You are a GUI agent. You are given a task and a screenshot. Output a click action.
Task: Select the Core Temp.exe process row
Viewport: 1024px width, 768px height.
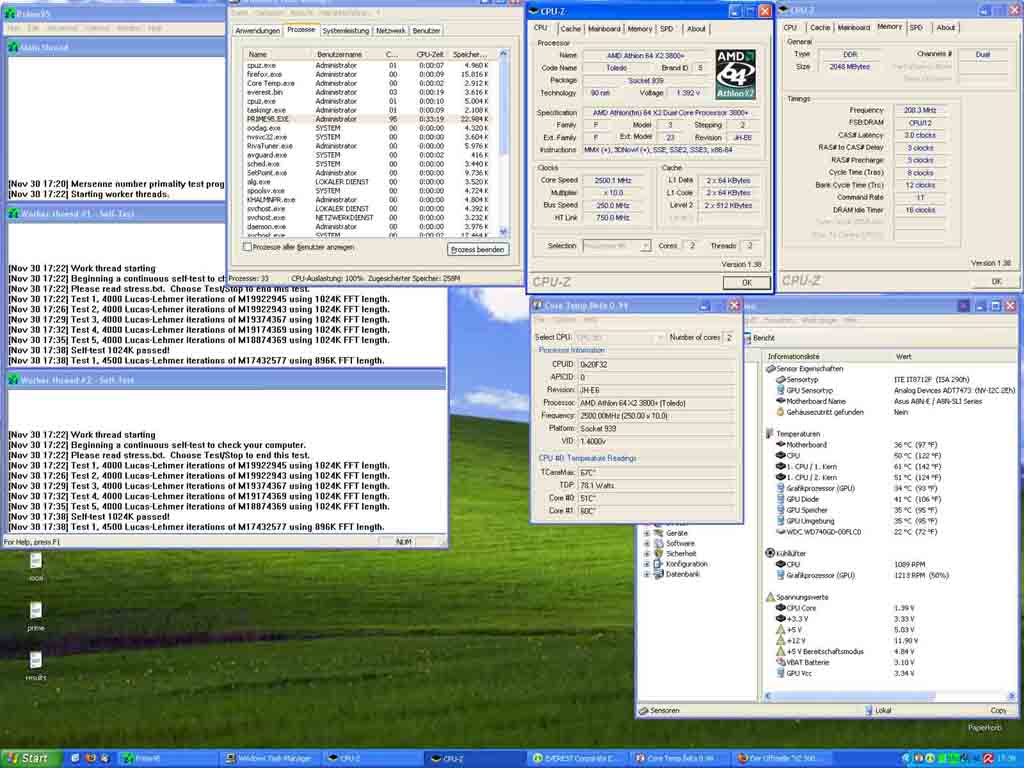coord(370,84)
